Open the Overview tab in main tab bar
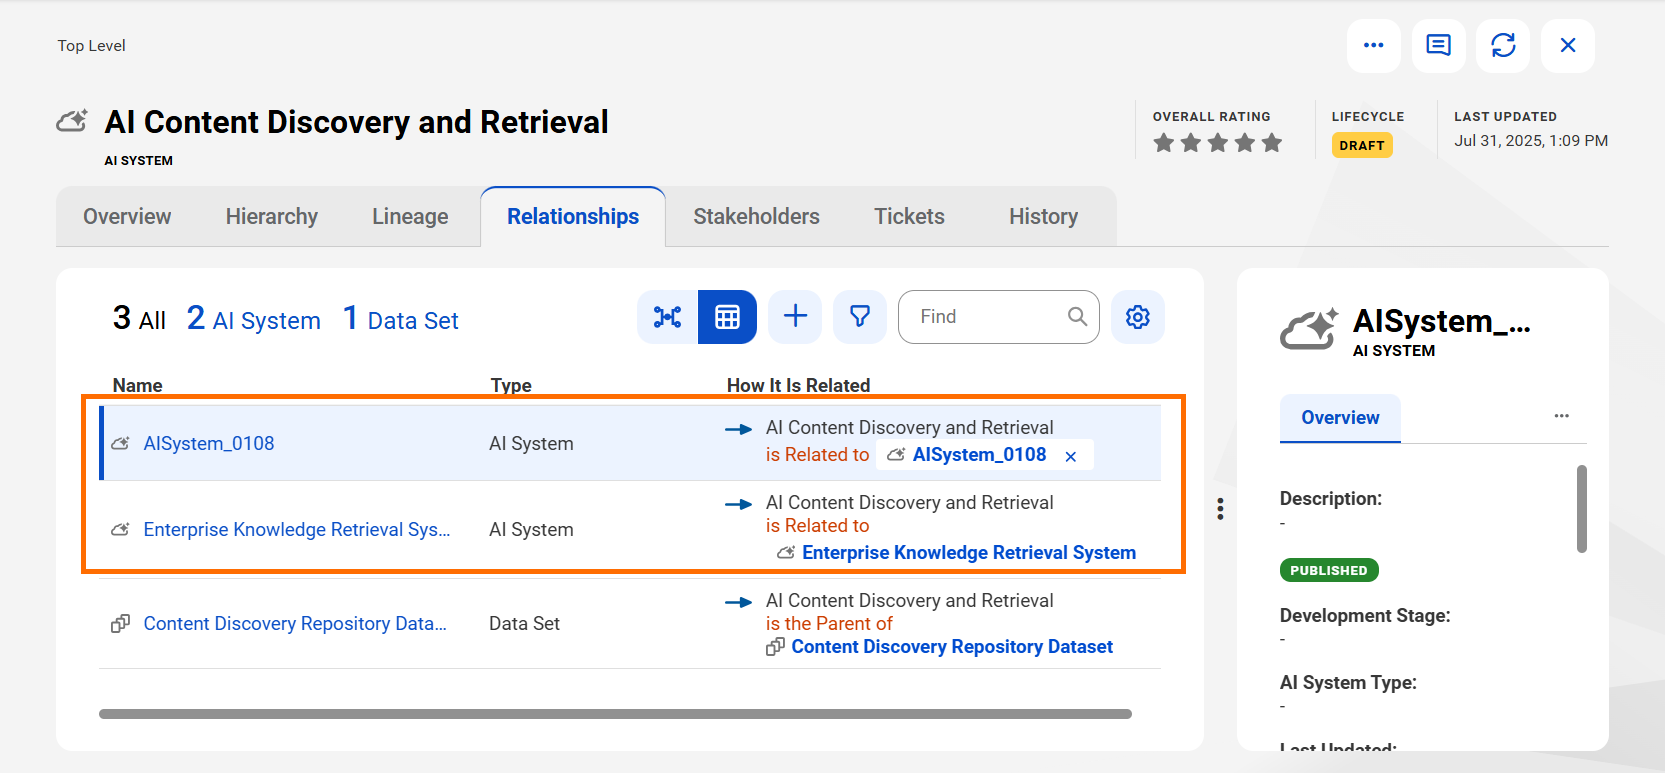Viewport: 1665px width, 773px height. (x=127, y=216)
